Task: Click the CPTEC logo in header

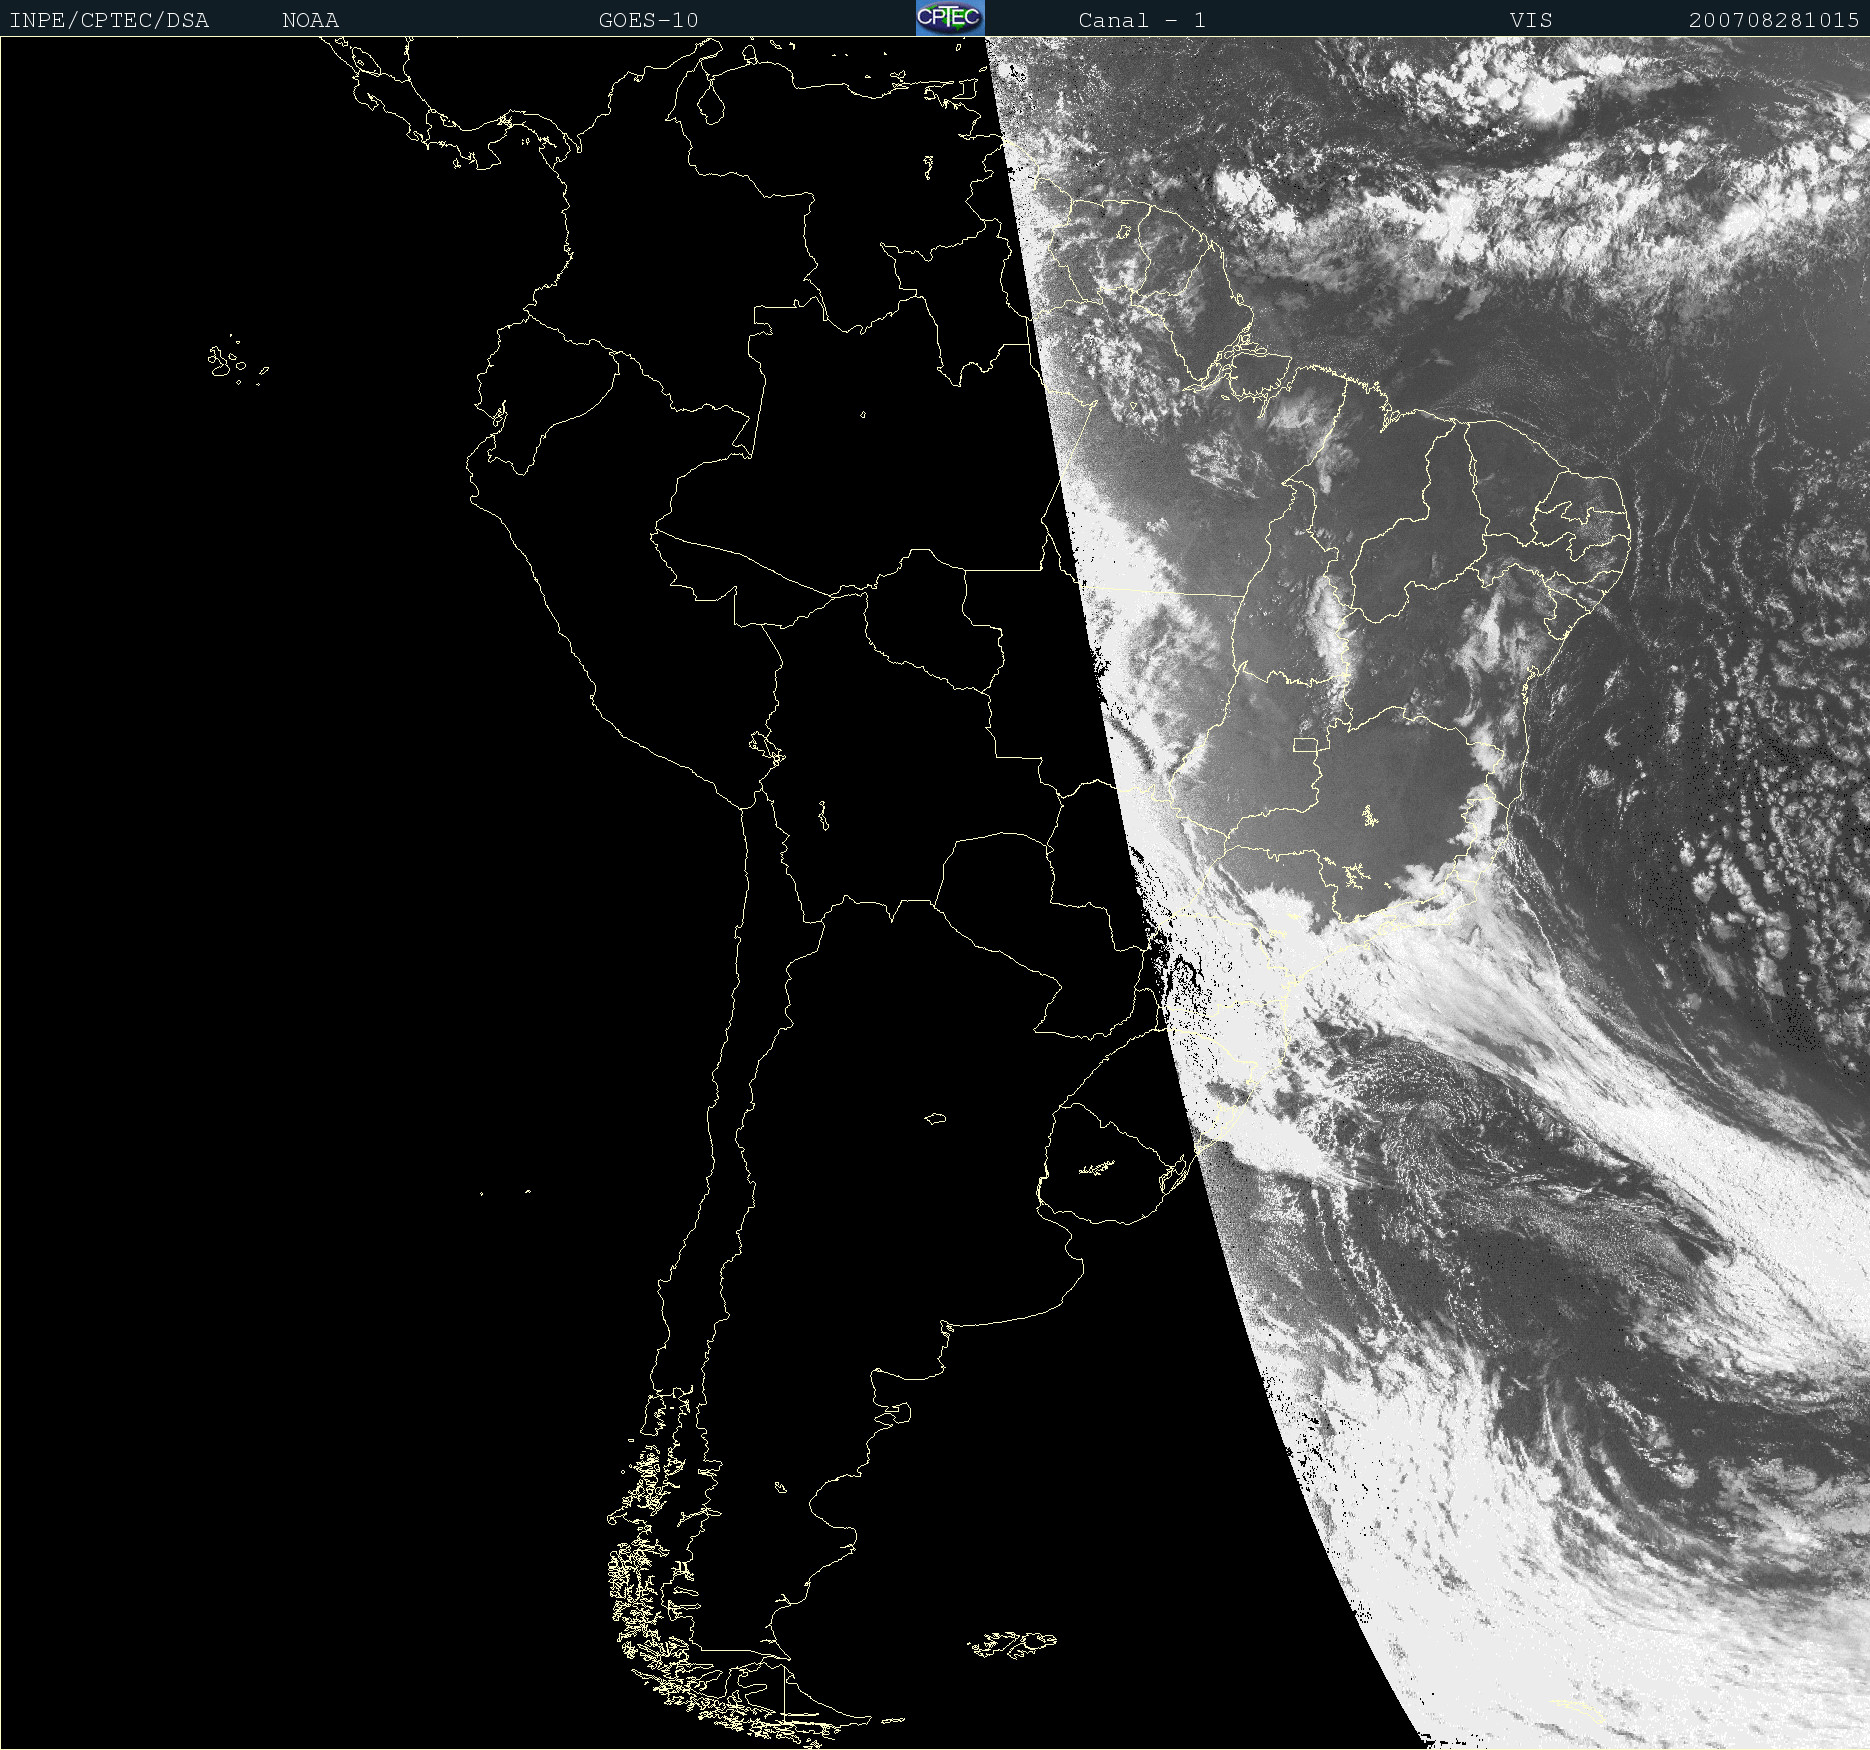Action: (950, 18)
